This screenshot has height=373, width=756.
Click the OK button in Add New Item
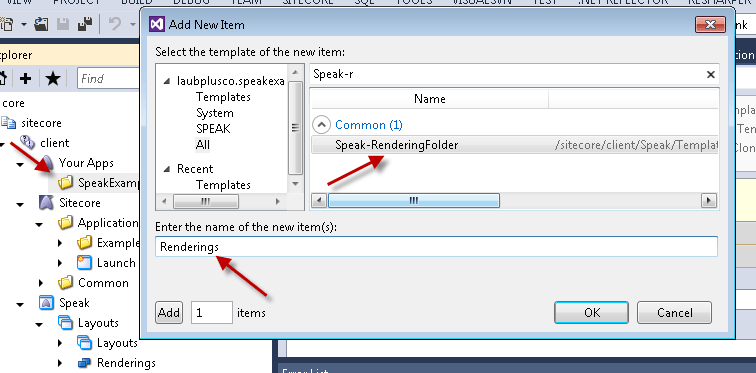pyautogui.click(x=591, y=313)
